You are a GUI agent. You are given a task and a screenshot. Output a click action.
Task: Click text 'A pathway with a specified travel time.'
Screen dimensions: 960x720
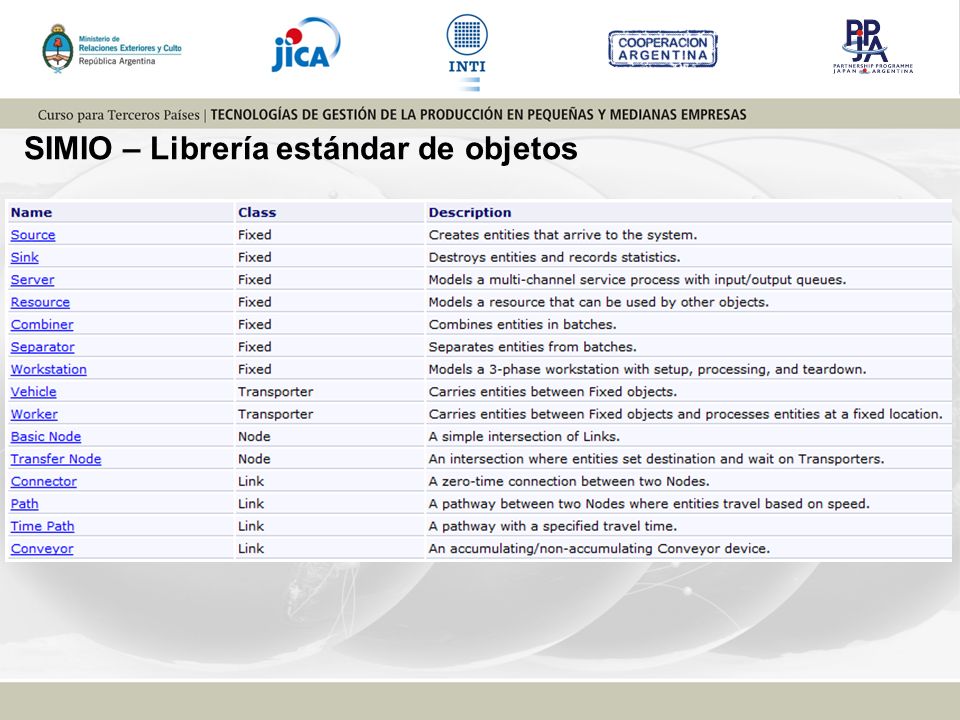click(552, 527)
